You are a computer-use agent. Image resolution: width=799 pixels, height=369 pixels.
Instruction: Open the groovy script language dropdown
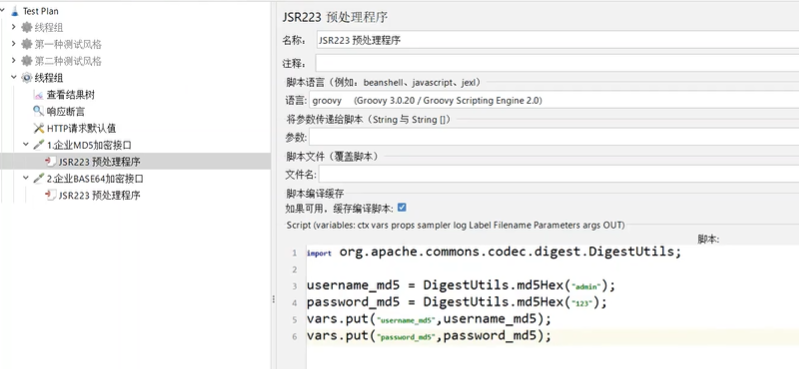click(x=554, y=100)
